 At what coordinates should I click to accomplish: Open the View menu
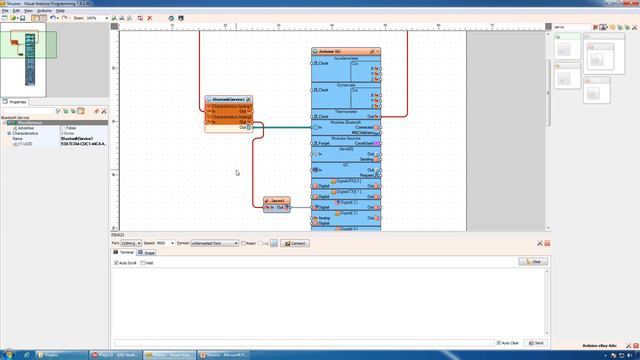tap(28, 11)
